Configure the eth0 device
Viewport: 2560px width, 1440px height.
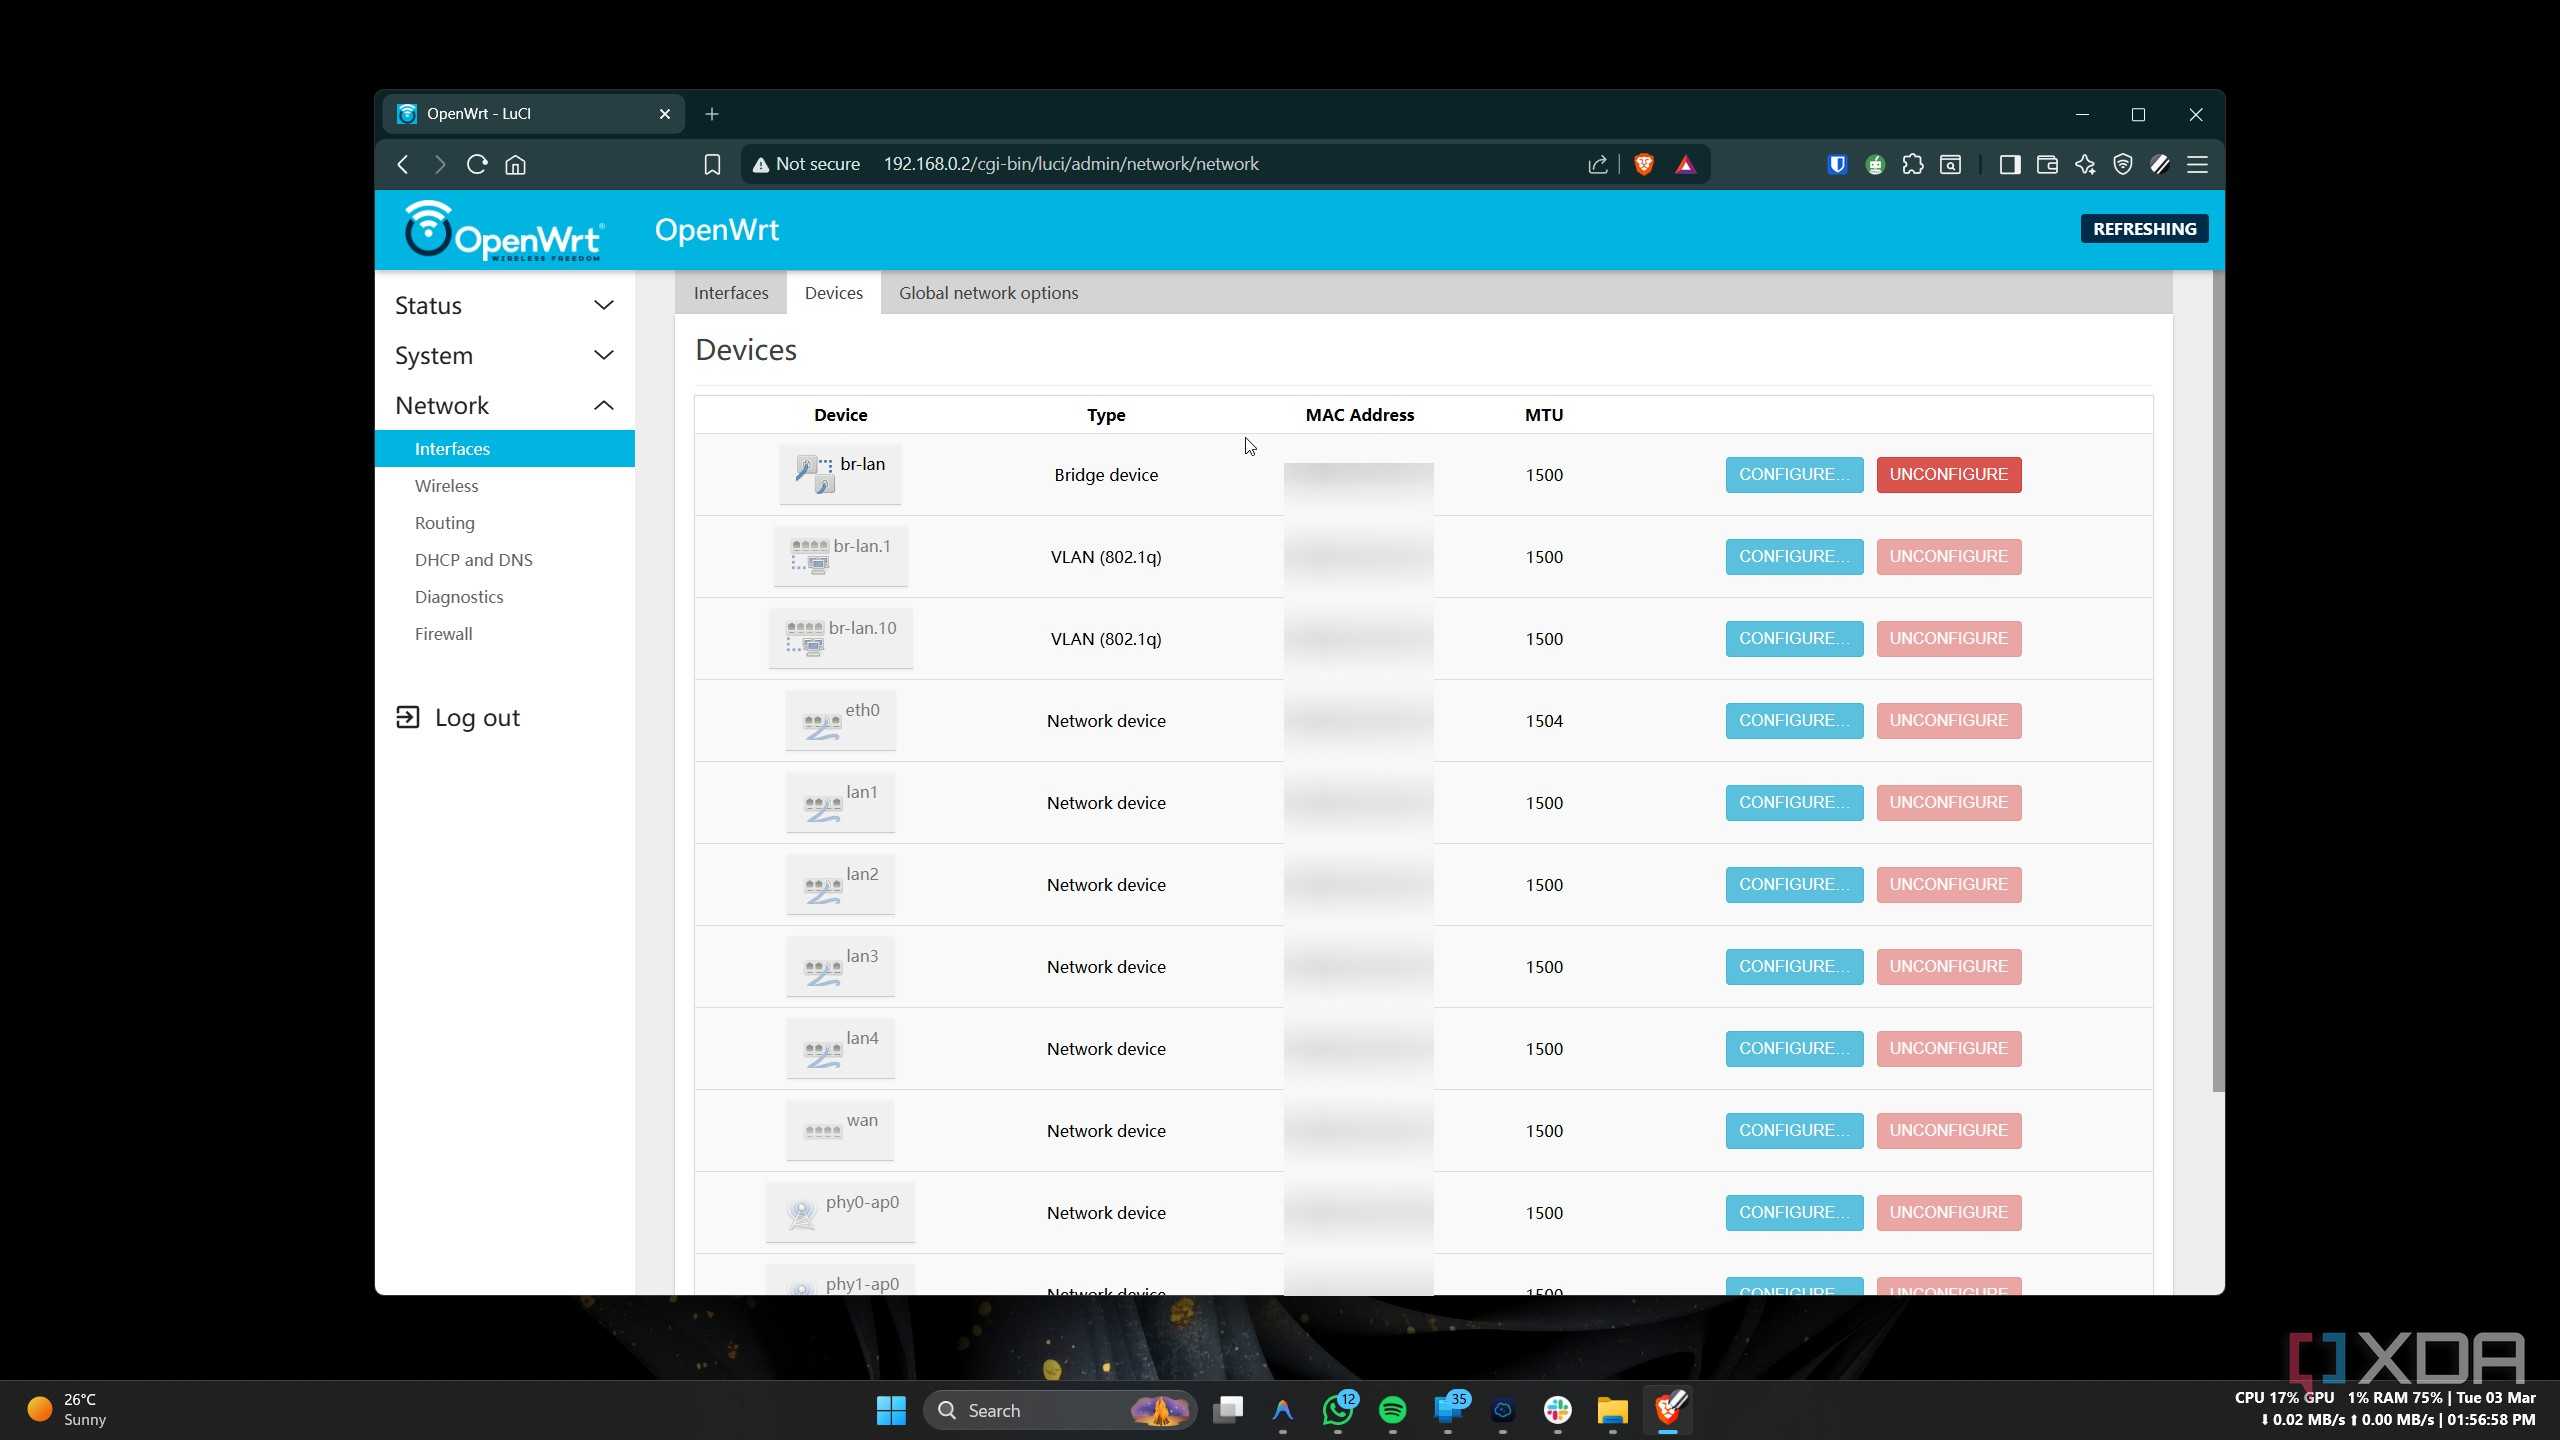pyautogui.click(x=1794, y=721)
